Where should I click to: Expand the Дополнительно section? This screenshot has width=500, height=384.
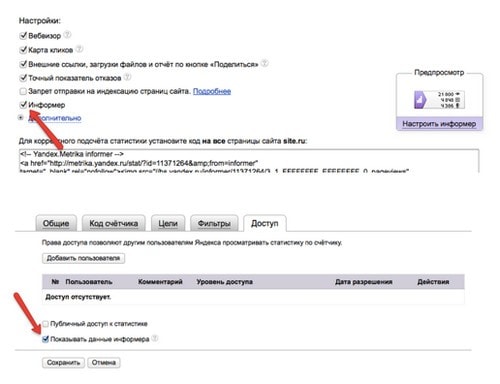pyautogui.click(x=55, y=118)
